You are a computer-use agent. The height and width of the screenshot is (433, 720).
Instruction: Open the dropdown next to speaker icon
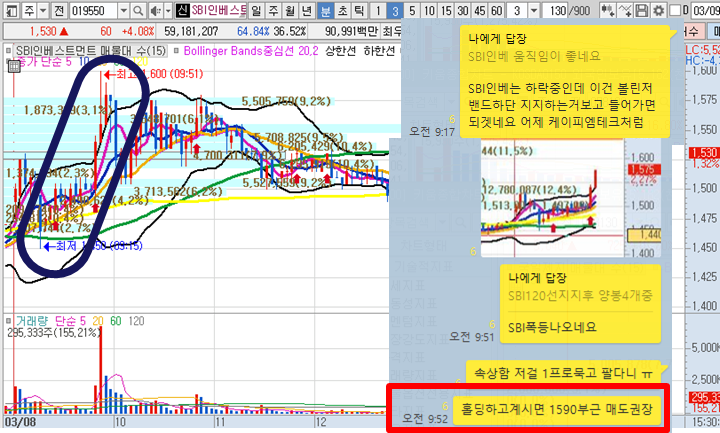(x=168, y=10)
